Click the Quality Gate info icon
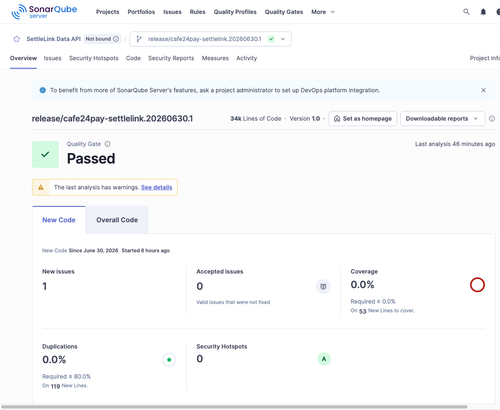The height and width of the screenshot is (410, 500). [108, 144]
